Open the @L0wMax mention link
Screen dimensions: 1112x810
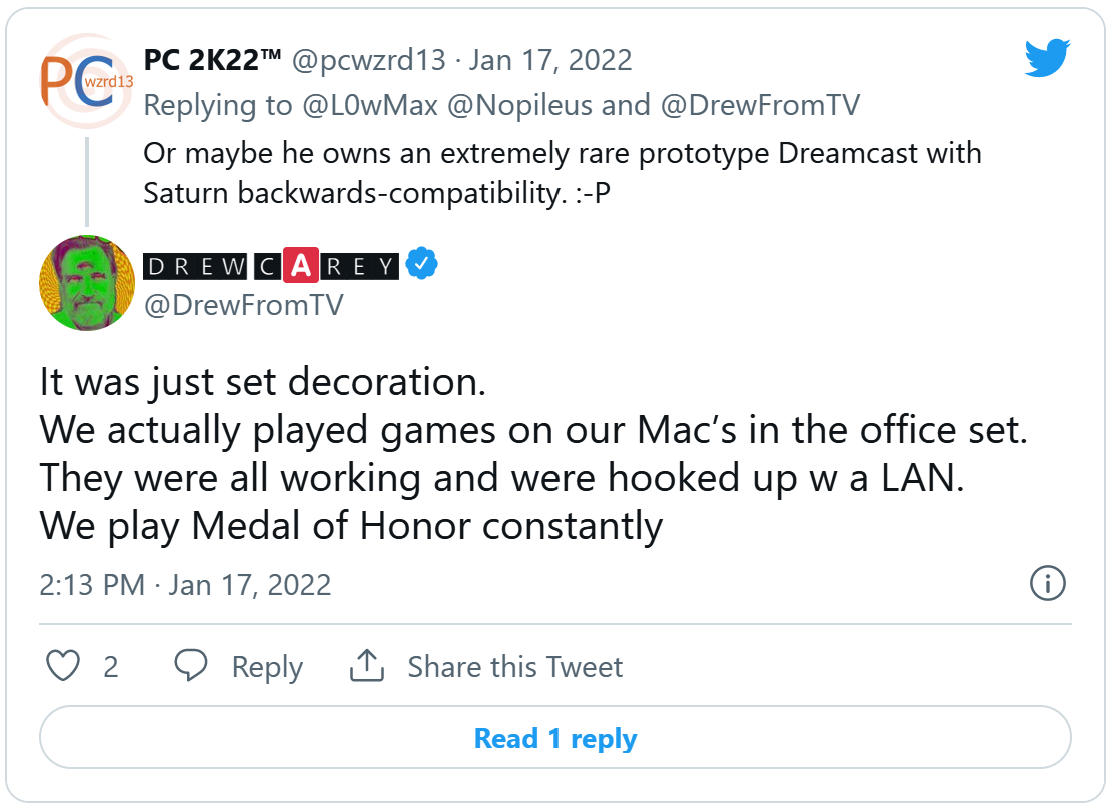coord(370,105)
